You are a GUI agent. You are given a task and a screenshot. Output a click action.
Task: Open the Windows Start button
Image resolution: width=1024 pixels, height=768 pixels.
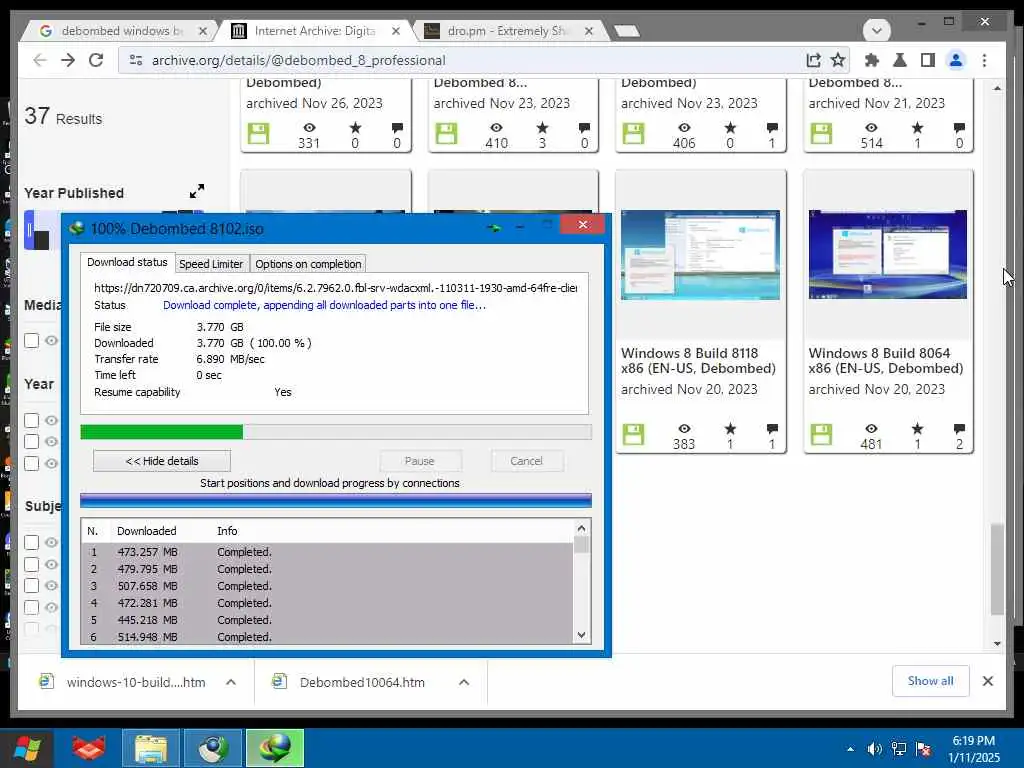click(27, 748)
